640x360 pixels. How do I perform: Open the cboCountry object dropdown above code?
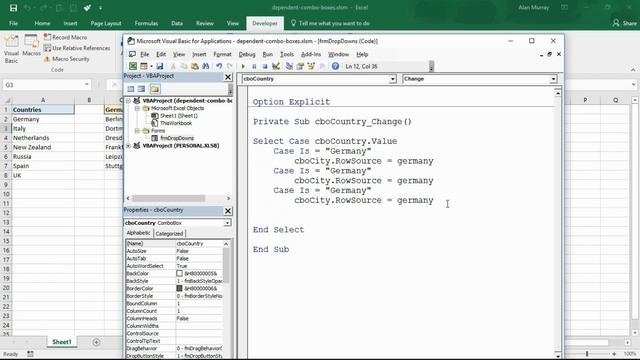click(x=392, y=79)
